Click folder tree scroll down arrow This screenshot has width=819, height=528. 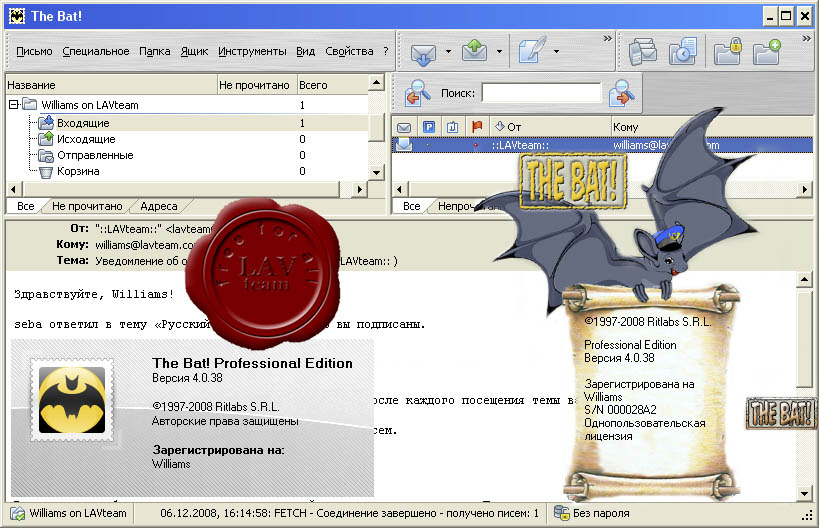[377, 172]
